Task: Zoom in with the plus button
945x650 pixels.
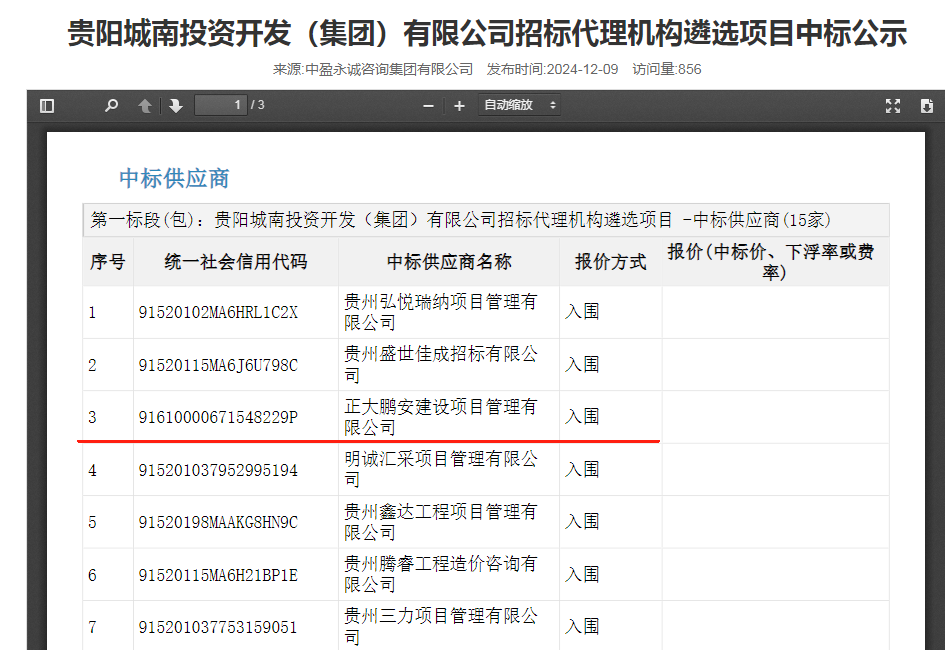Action: tap(459, 106)
